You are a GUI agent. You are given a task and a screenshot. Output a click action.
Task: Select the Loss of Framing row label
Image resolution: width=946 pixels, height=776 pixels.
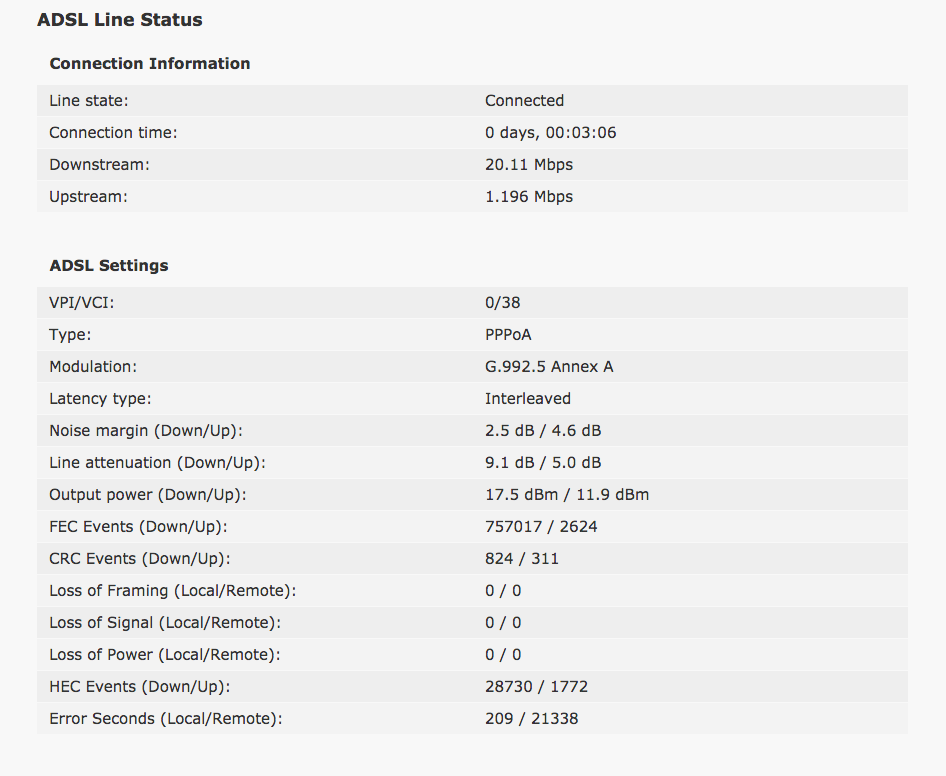173,590
